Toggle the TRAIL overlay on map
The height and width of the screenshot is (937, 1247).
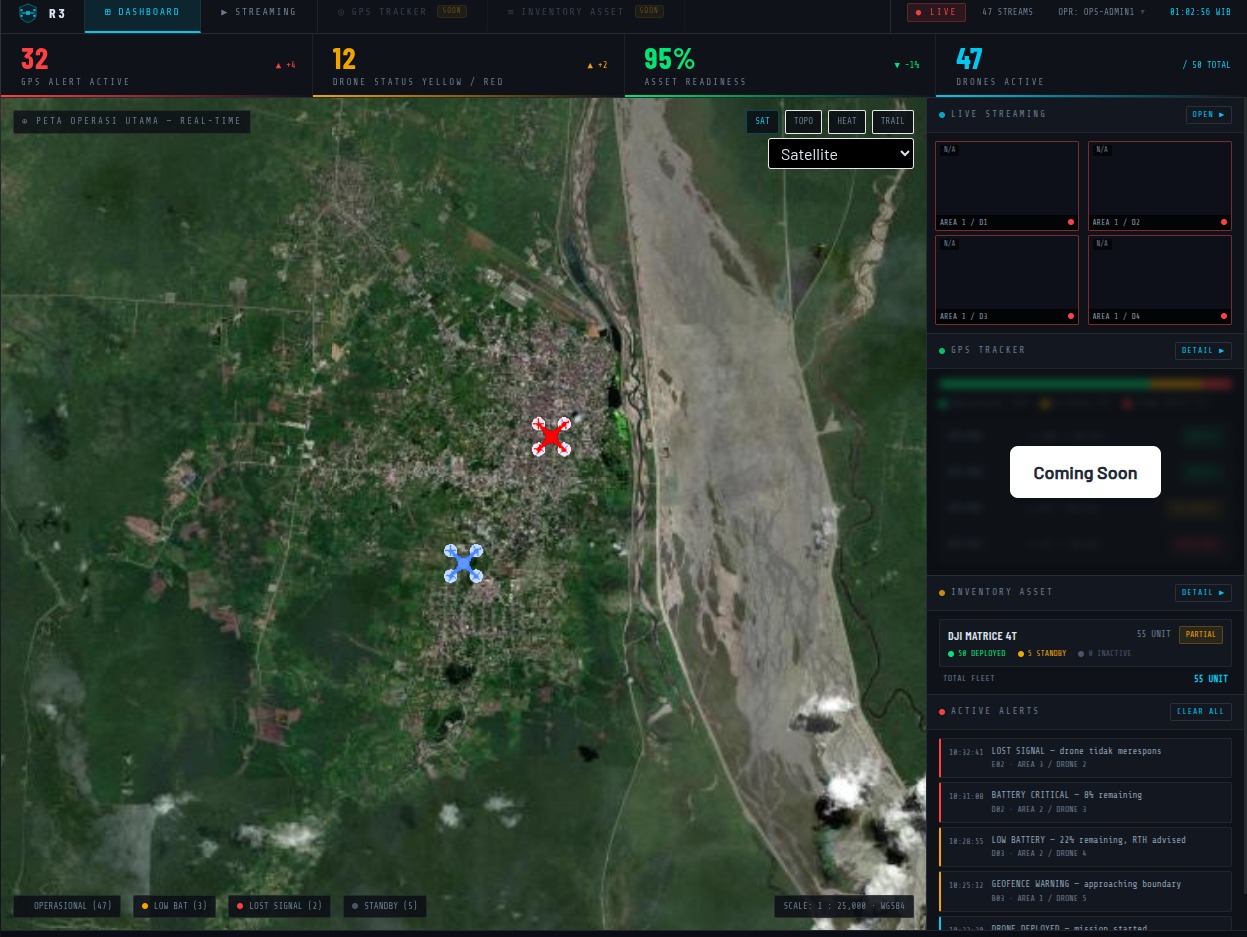click(x=893, y=121)
